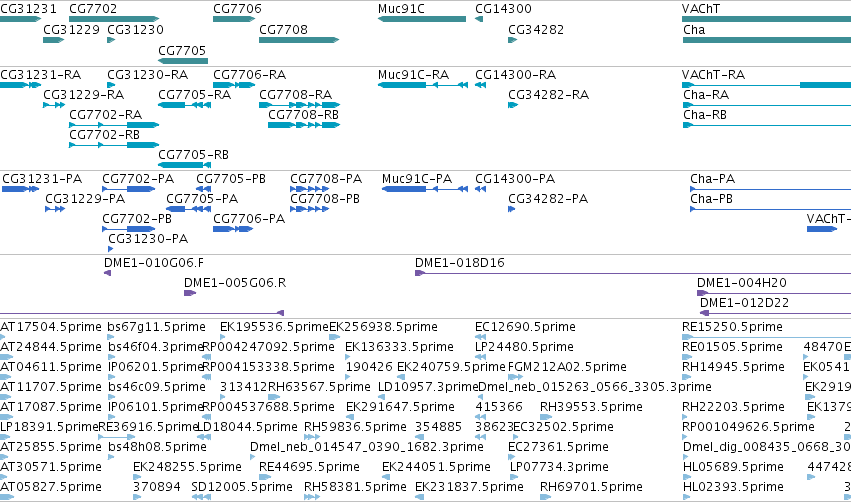Select the CG7702 gene bar in top track
851x502 pixels.
[114, 19]
